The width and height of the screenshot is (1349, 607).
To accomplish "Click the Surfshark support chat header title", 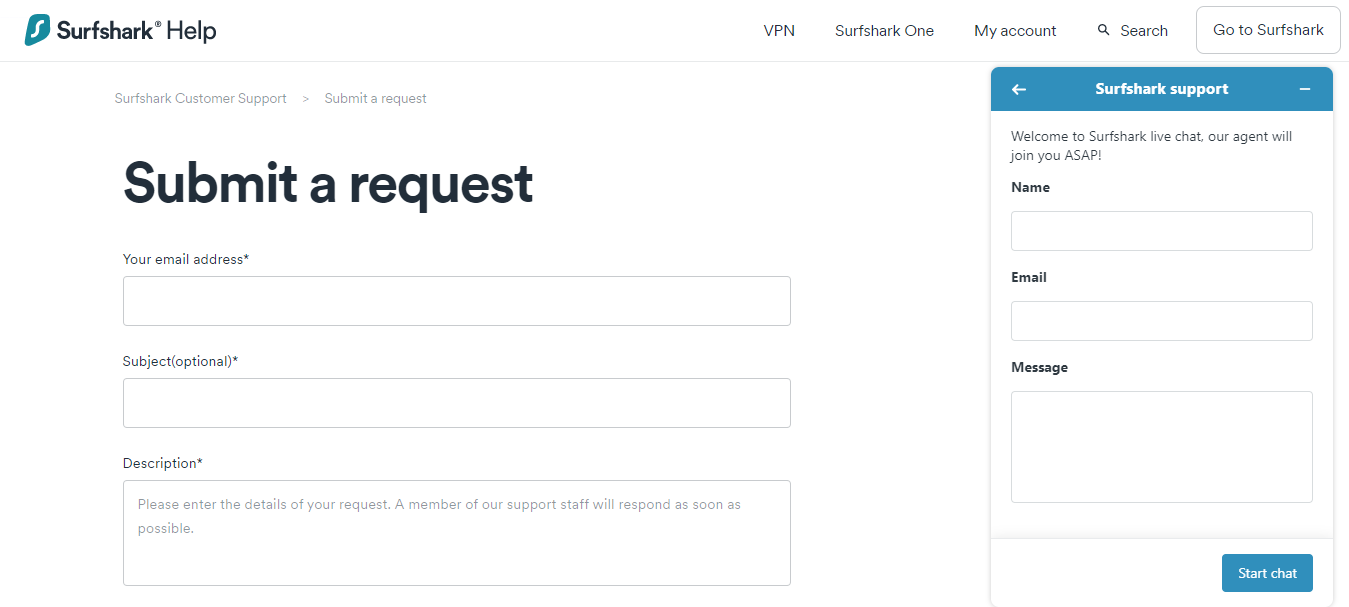I will 1162,89.
